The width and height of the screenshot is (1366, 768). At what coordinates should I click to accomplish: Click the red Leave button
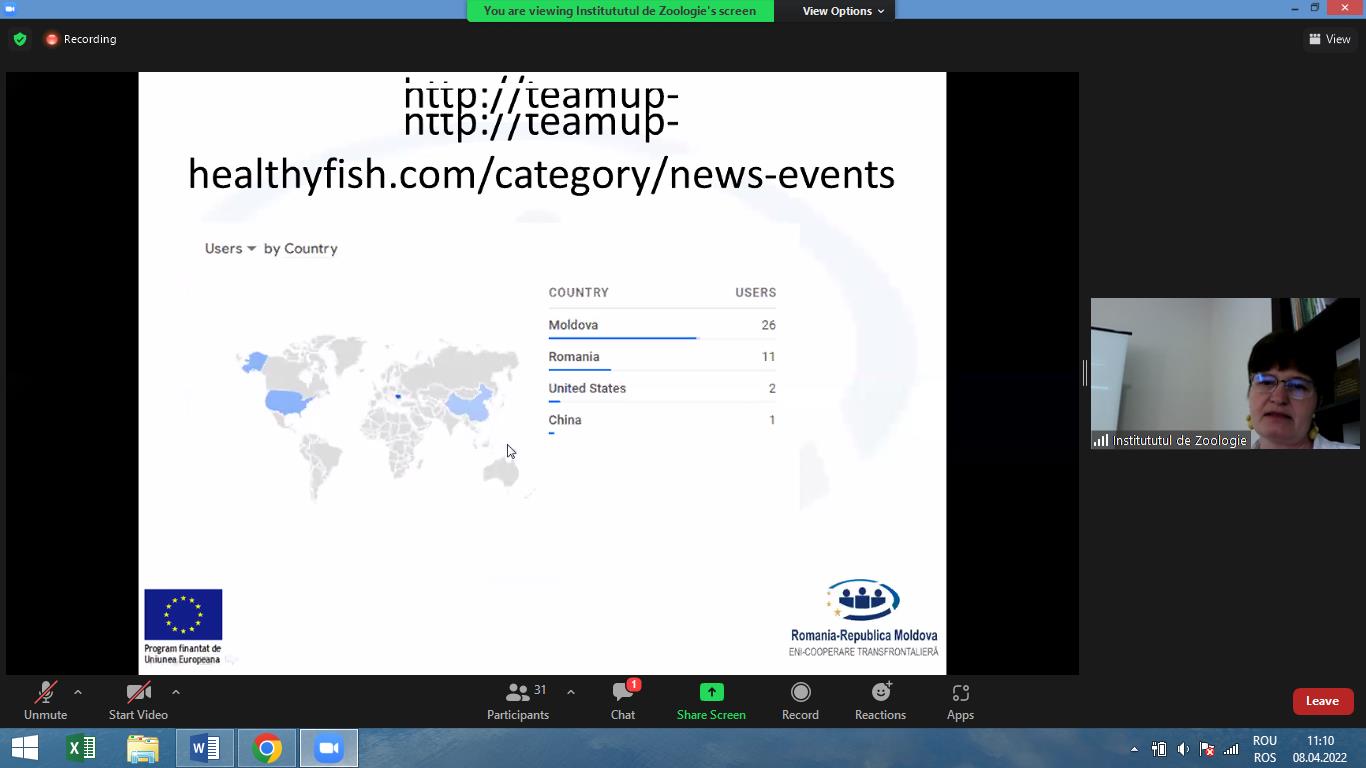pyautogui.click(x=1322, y=701)
